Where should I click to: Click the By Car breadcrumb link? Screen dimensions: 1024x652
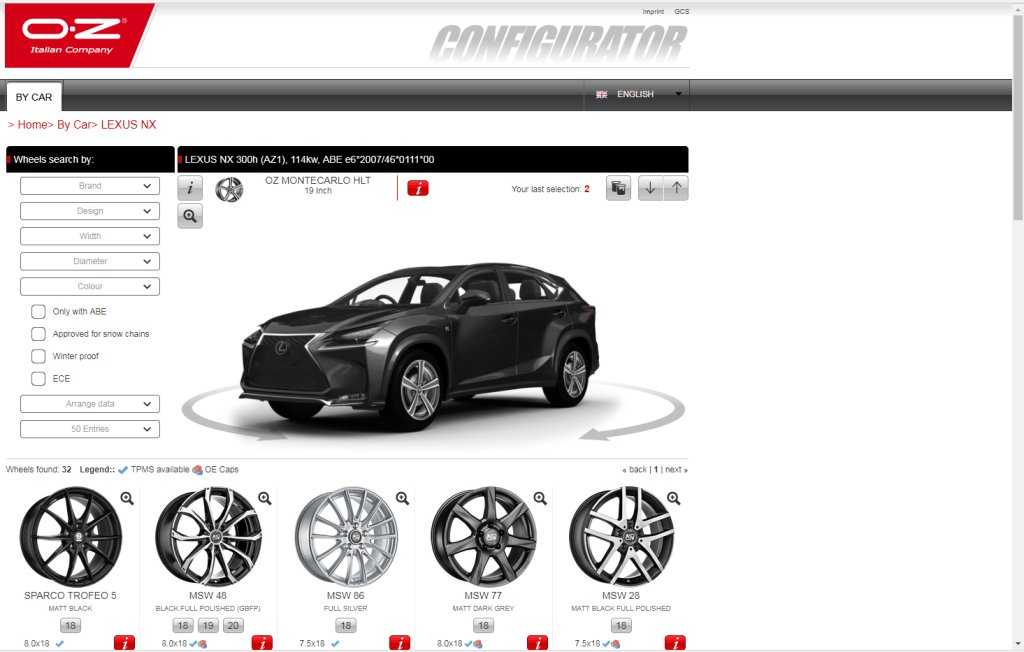[73, 125]
